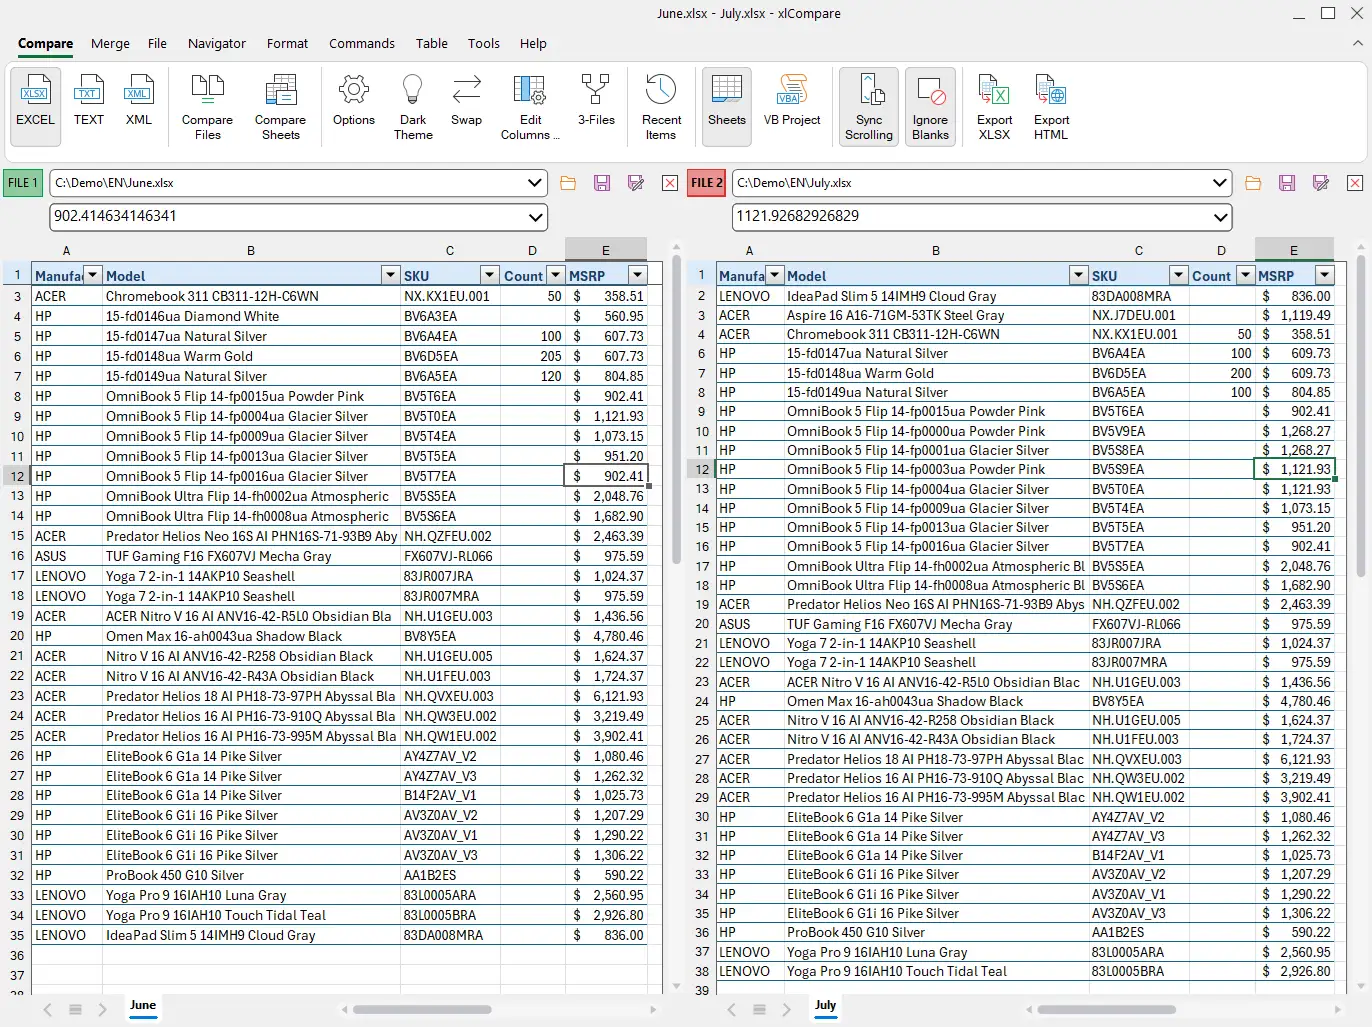Open the Help menu
This screenshot has width=1372, height=1027.
(533, 44)
